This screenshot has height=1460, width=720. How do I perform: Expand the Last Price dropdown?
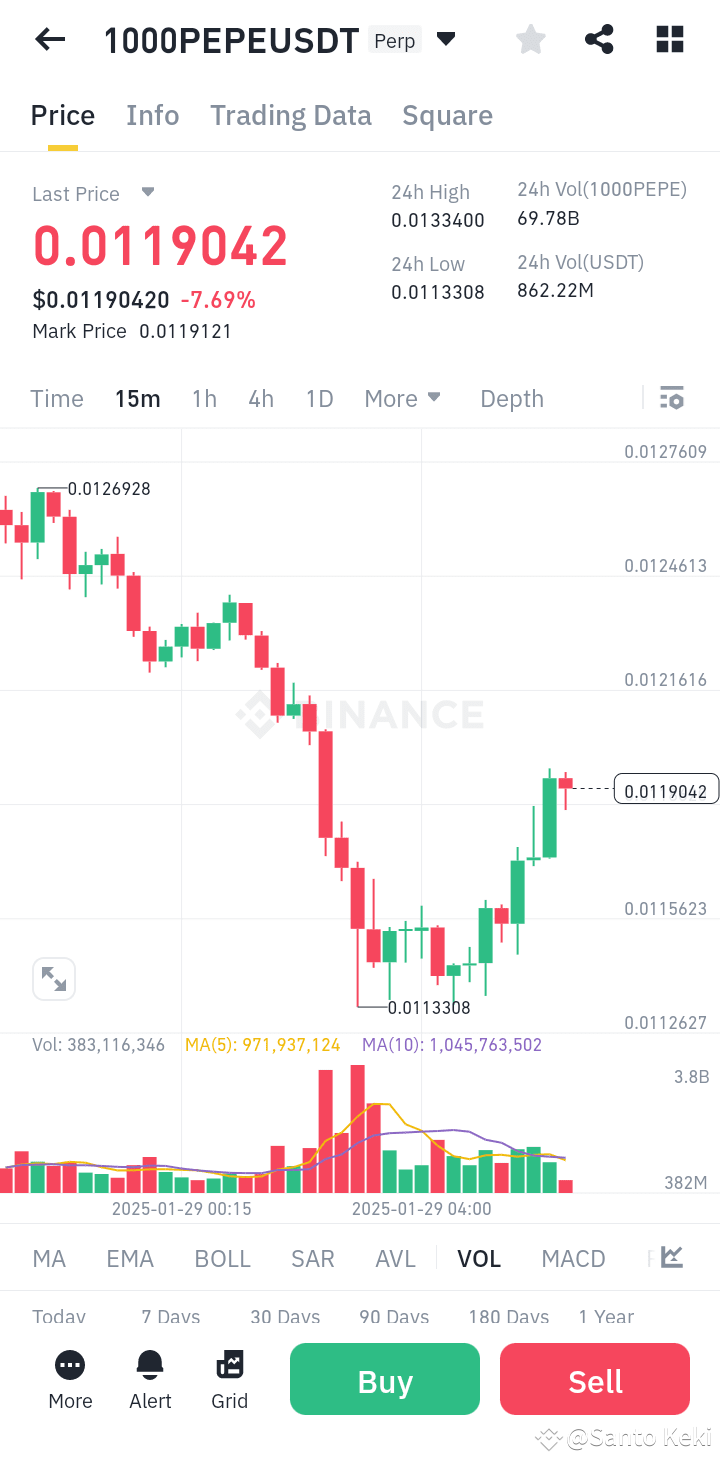pyautogui.click(x=148, y=193)
